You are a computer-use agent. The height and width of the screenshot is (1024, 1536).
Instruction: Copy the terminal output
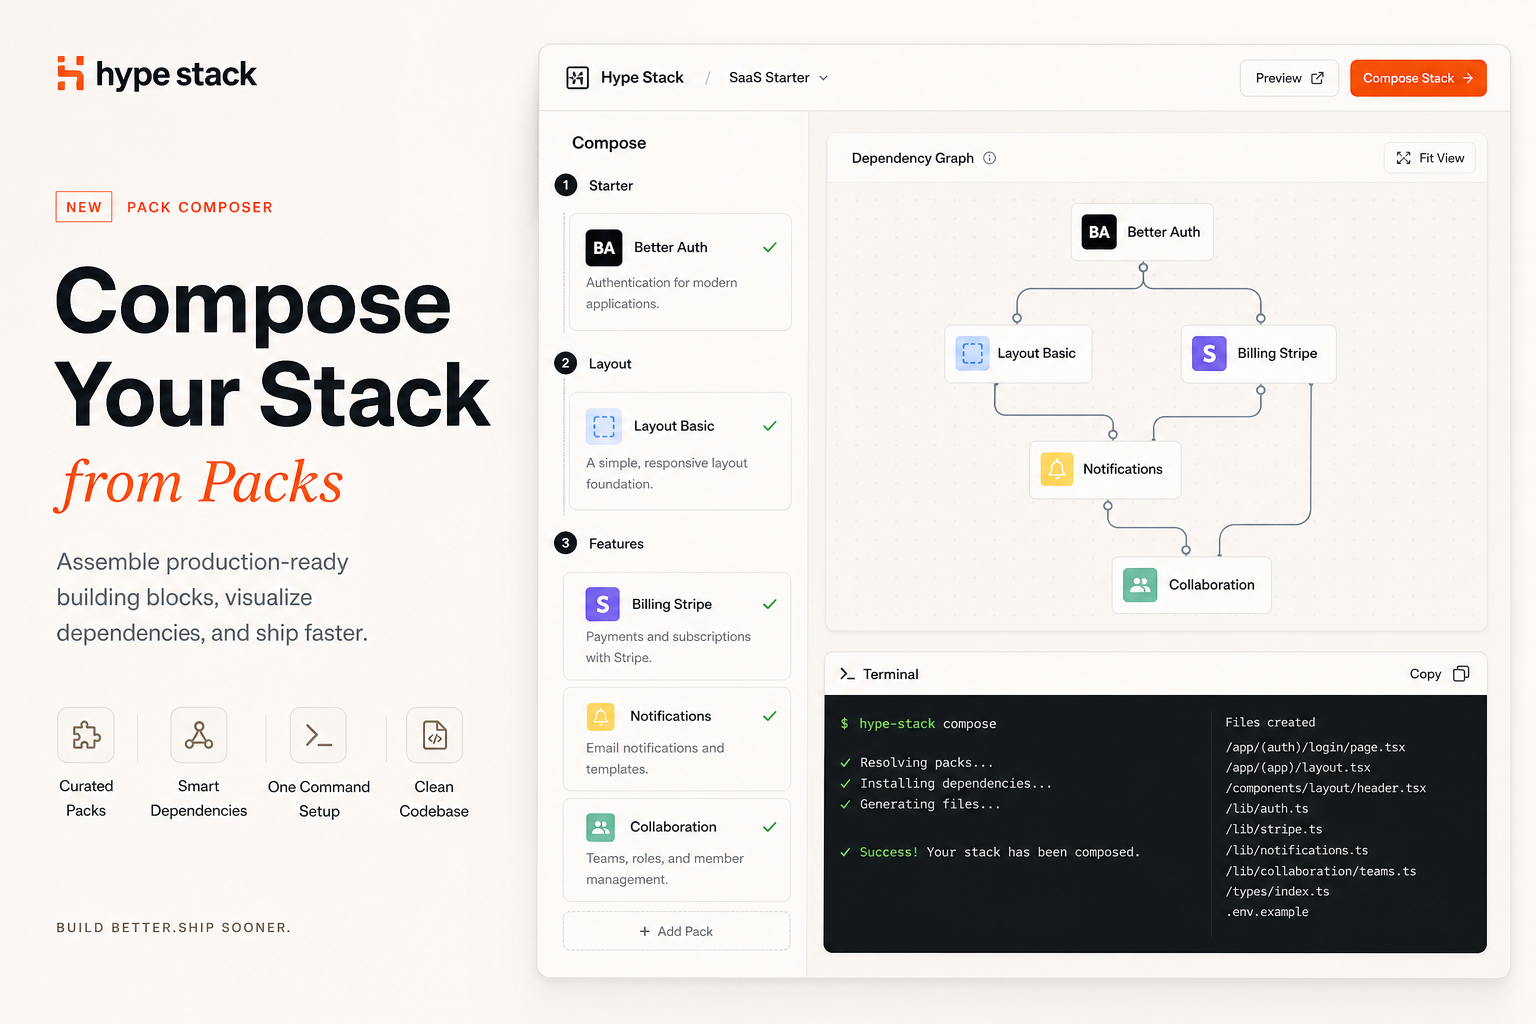1439,674
